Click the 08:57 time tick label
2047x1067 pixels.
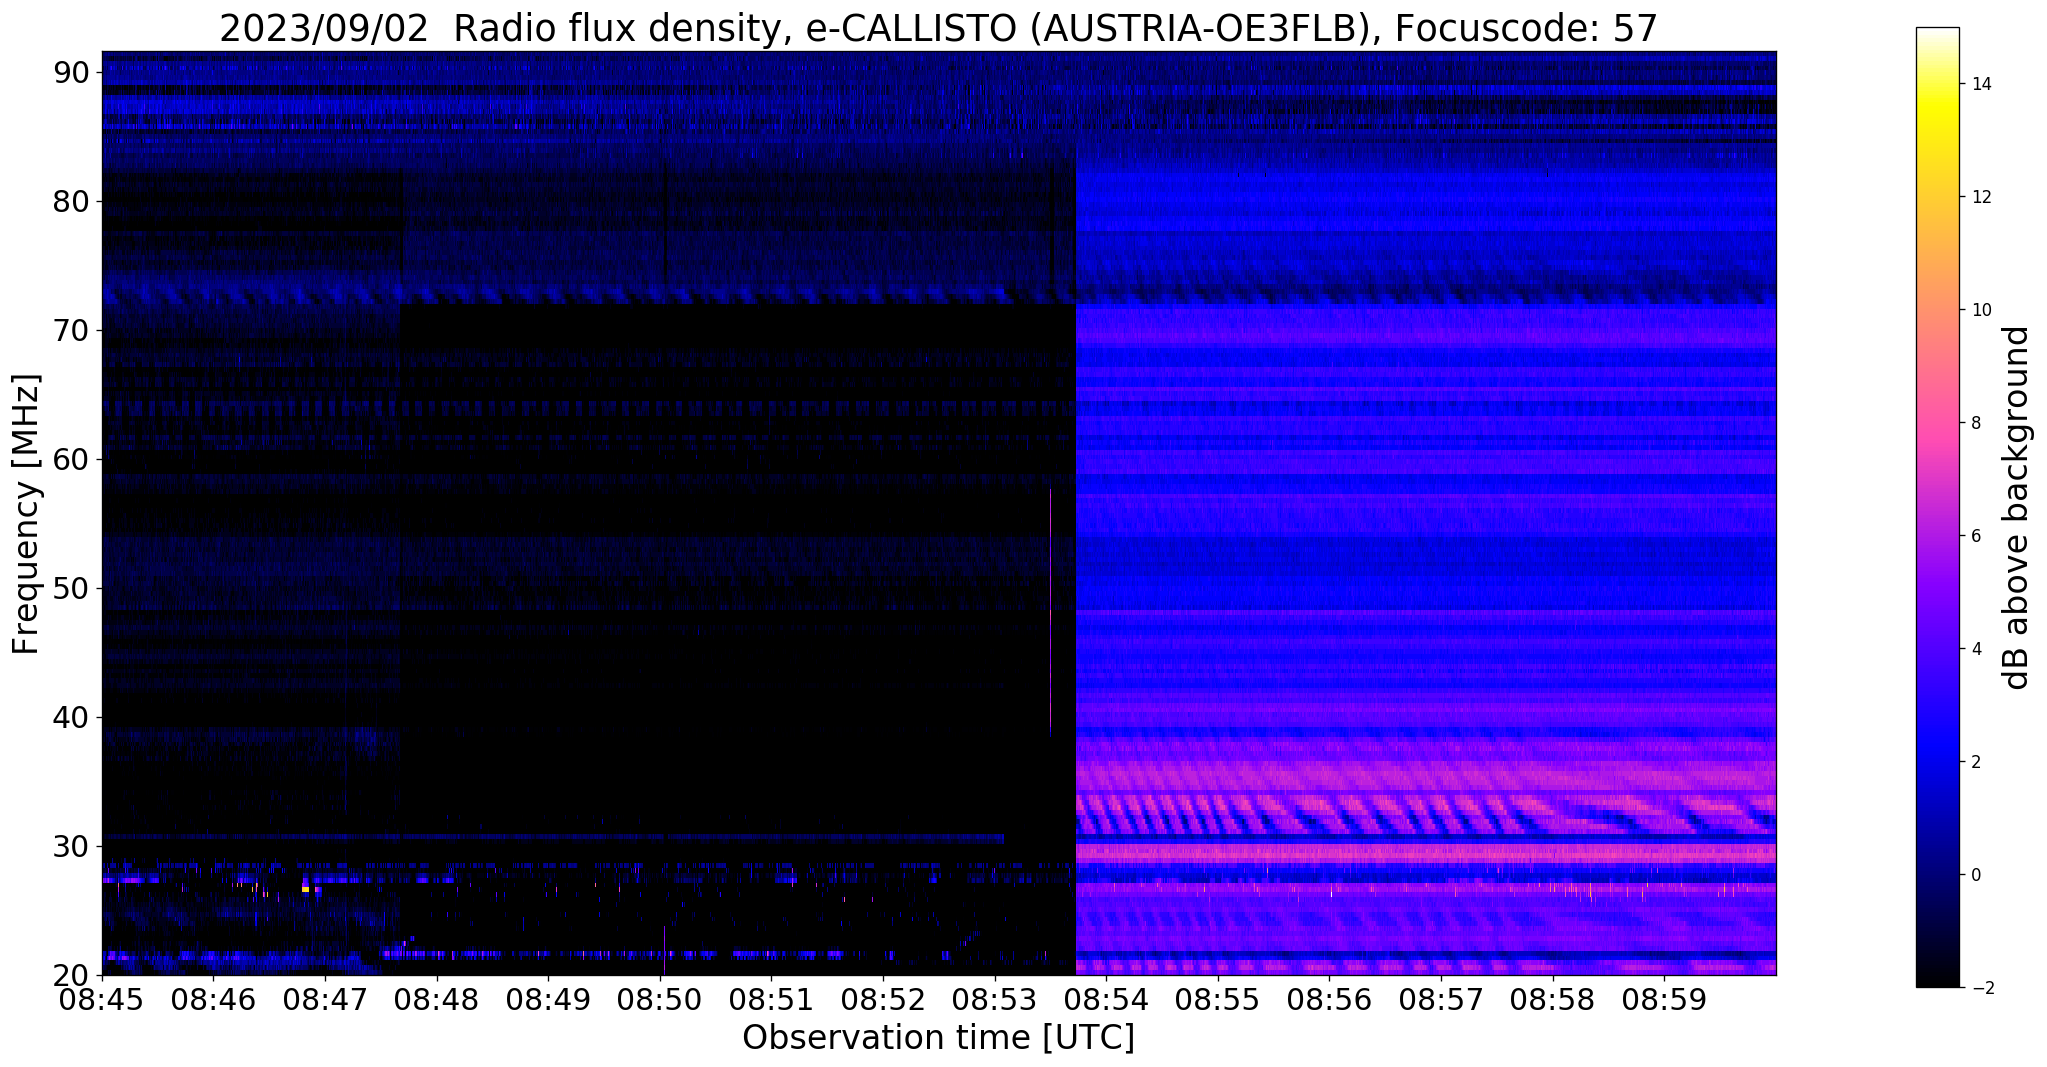tap(1441, 999)
